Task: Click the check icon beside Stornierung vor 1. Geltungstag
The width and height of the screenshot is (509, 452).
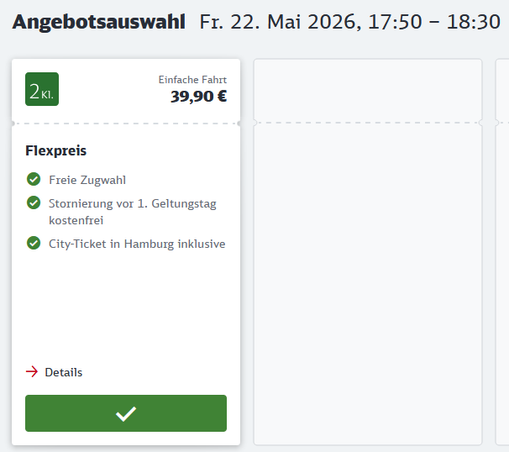Action: pos(34,203)
